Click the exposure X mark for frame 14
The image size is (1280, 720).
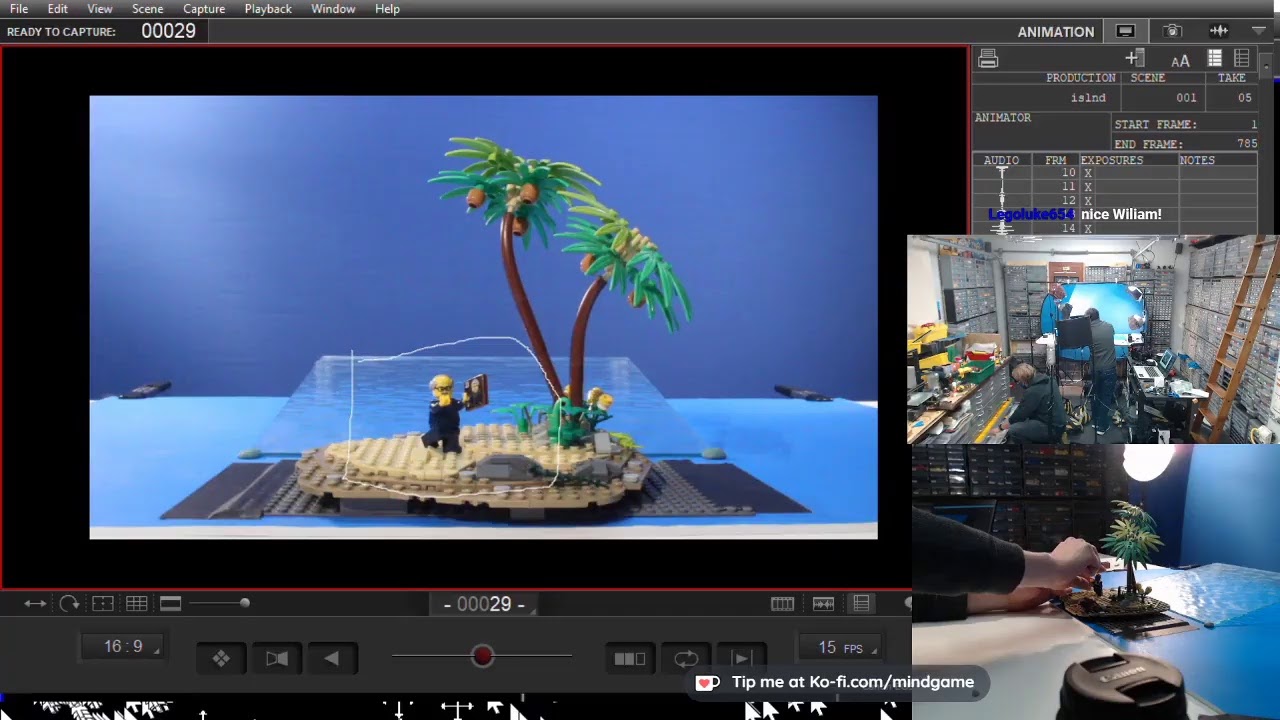1088,229
